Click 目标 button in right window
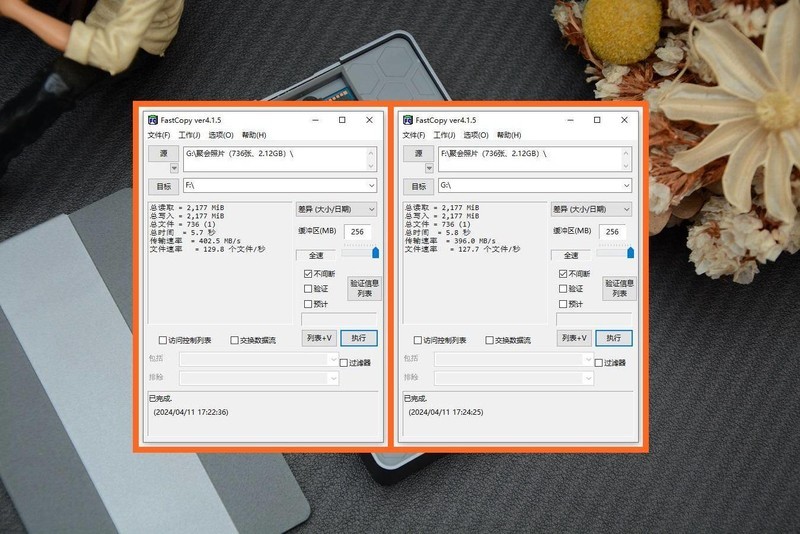Viewport: 800px width, 534px height. (418, 186)
